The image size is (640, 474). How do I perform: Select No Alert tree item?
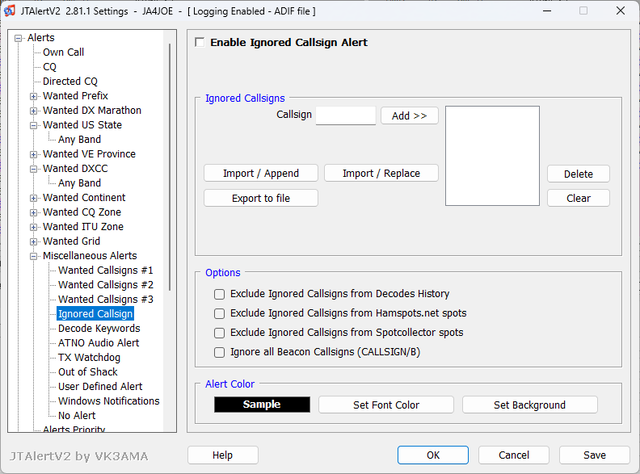[77, 416]
